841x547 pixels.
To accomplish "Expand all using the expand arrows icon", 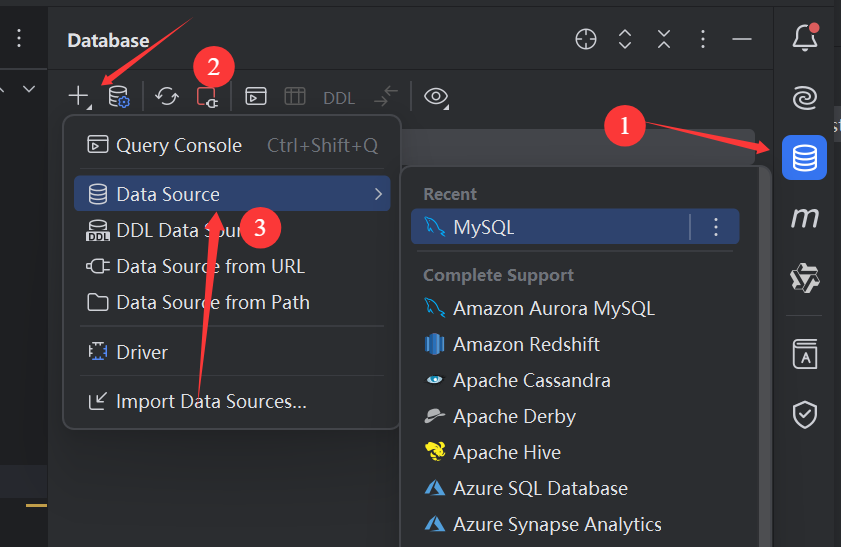I will (625, 39).
